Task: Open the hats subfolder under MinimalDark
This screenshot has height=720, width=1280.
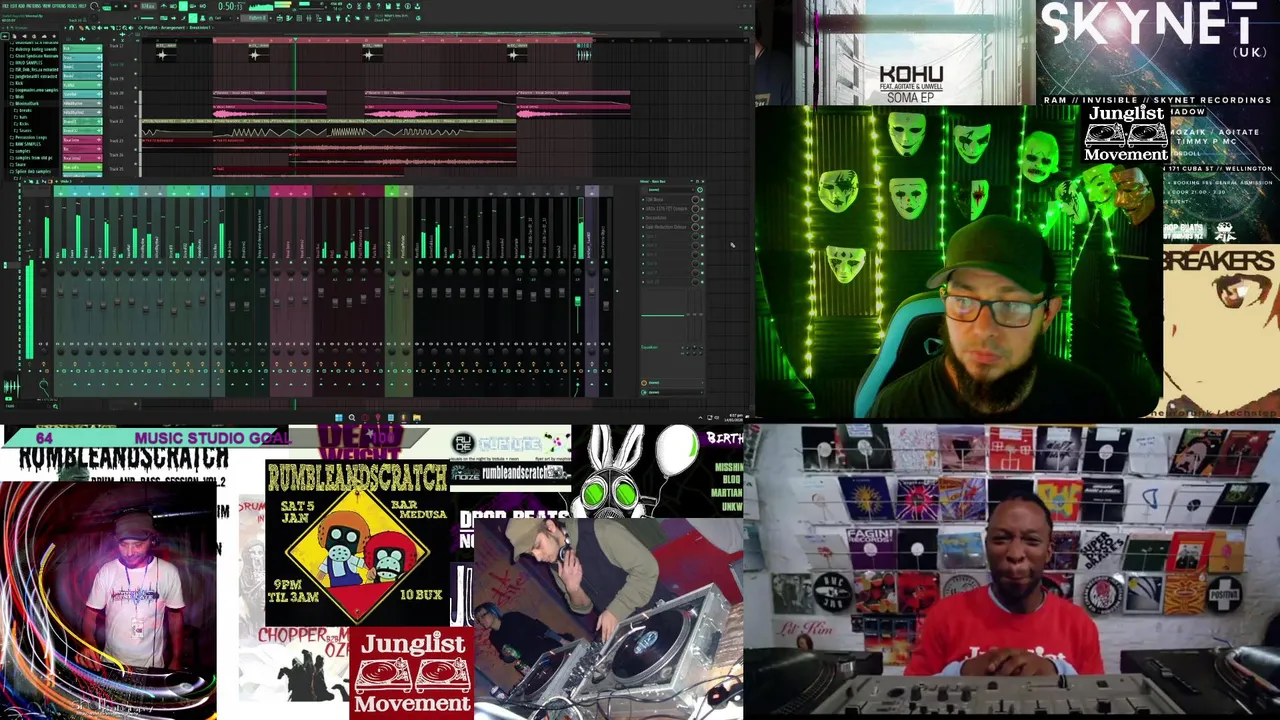Action: [x=23, y=117]
